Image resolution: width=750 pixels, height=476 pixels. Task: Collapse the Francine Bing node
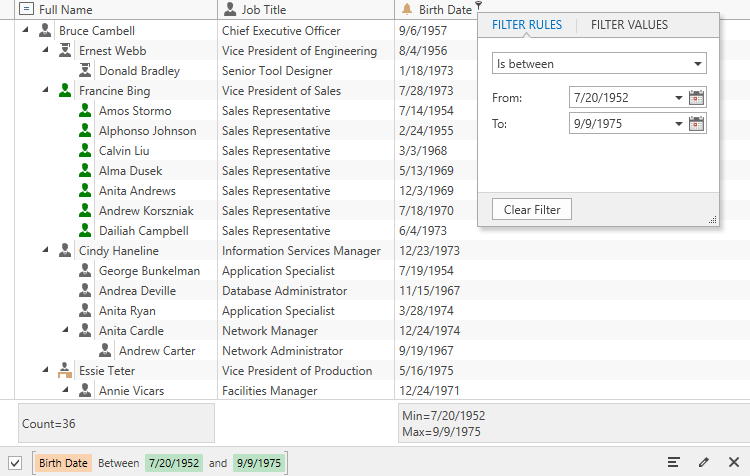click(46, 90)
